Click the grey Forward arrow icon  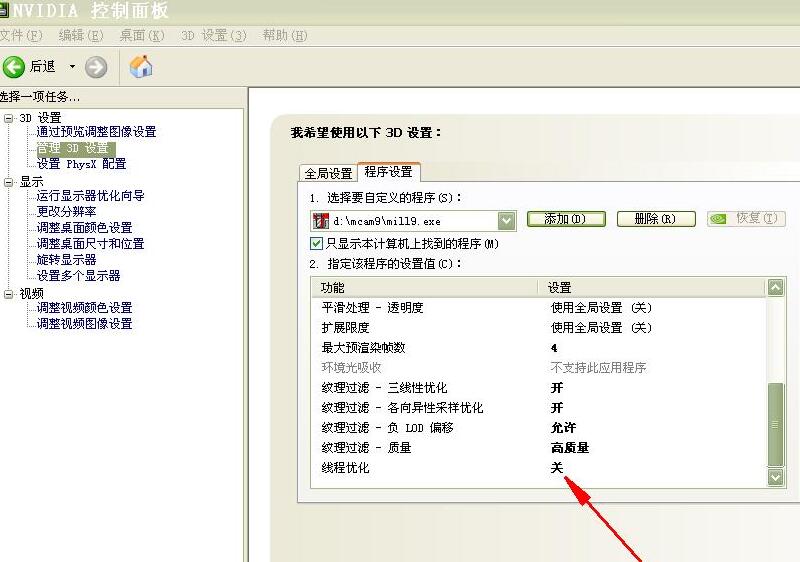(x=96, y=67)
